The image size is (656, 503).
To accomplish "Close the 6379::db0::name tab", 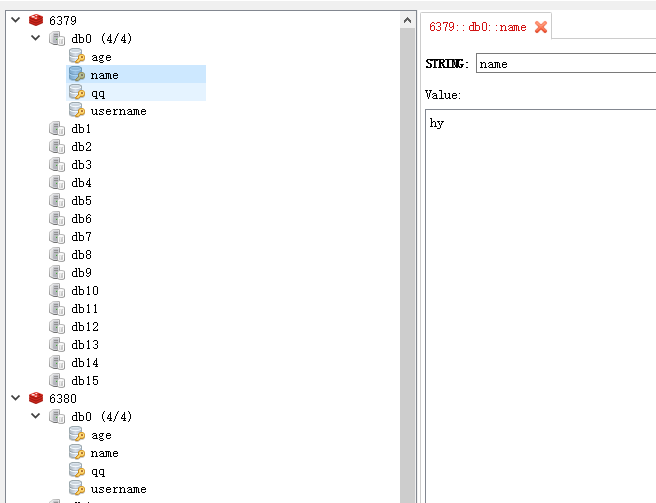I will pyautogui.click(x=541, y=27).
